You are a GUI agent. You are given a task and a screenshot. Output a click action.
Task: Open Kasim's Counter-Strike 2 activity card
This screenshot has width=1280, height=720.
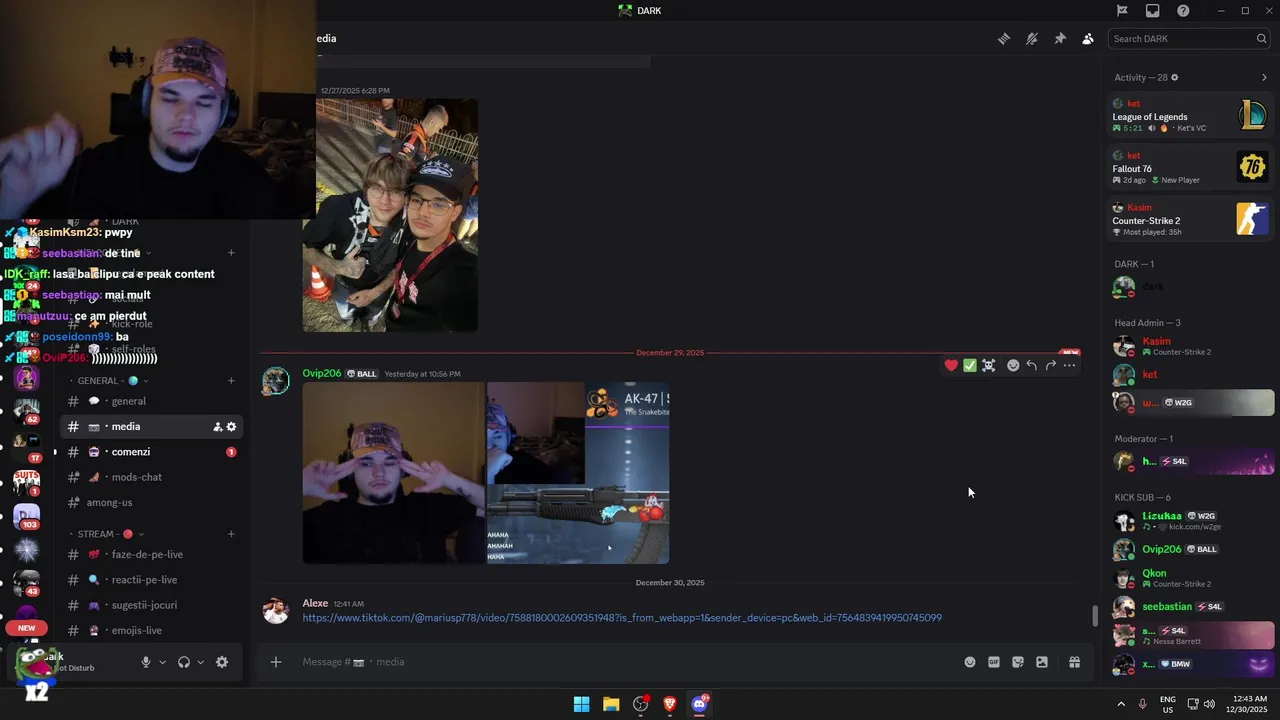[1189, 219]
